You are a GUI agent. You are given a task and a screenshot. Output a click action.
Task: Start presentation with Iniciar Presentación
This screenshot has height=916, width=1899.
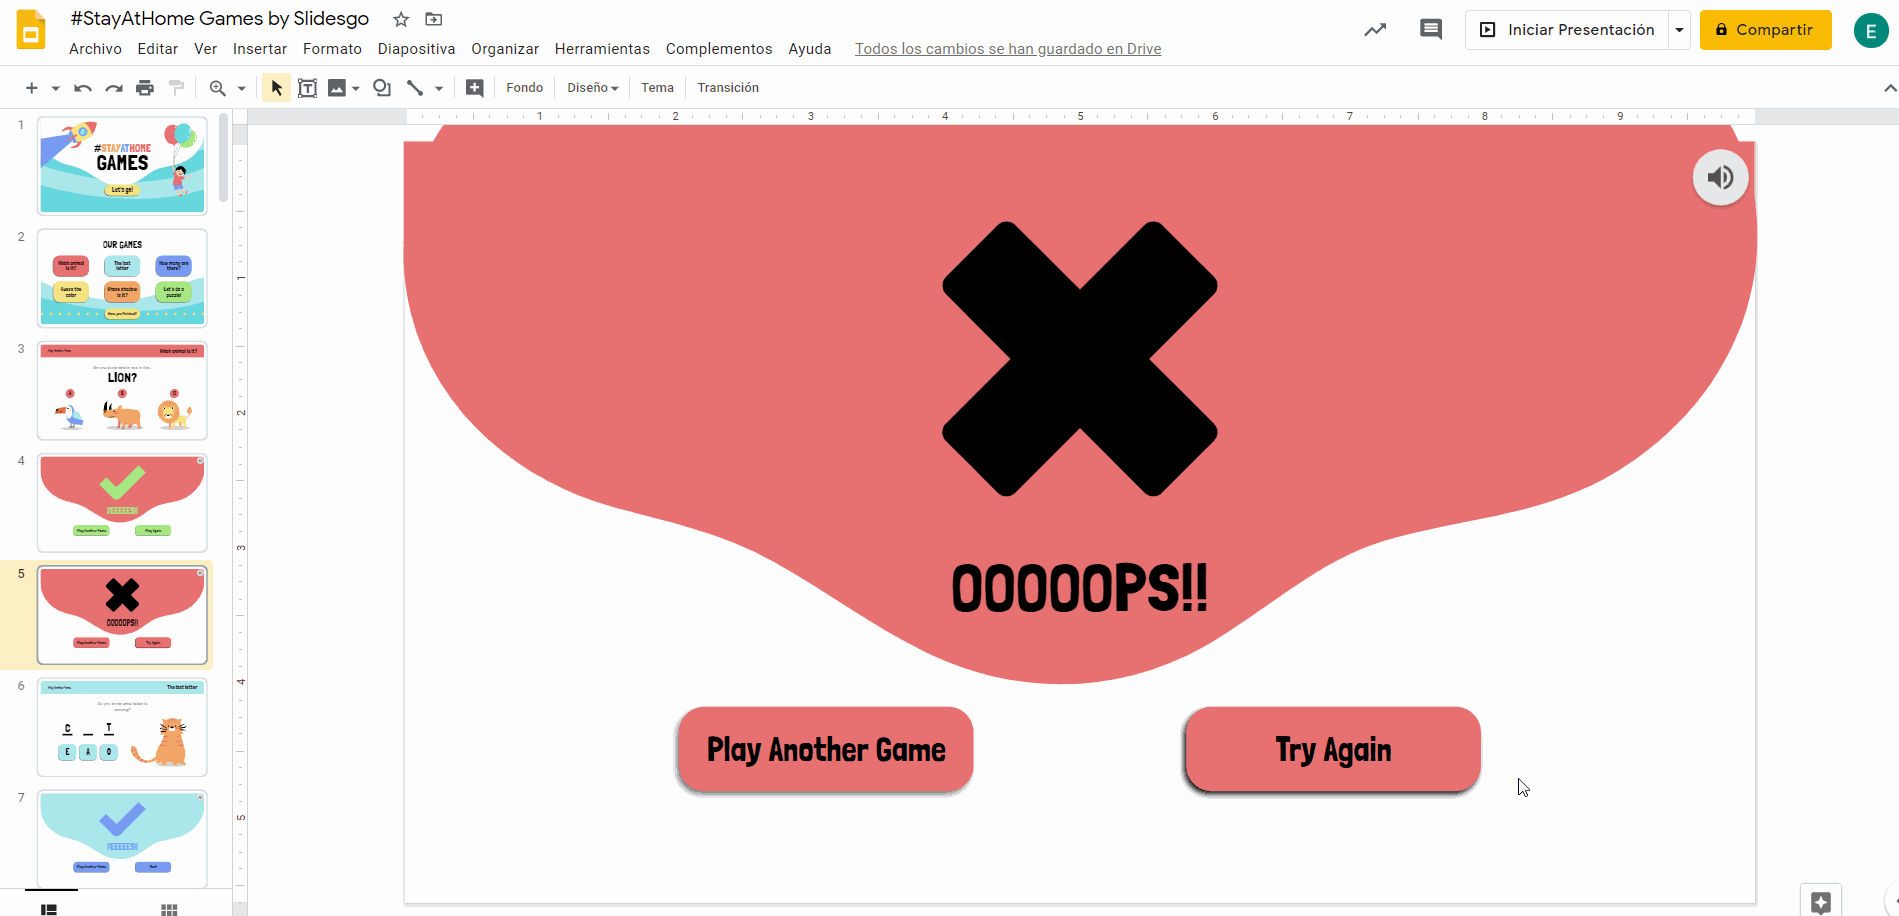(x=1567, y=30)
